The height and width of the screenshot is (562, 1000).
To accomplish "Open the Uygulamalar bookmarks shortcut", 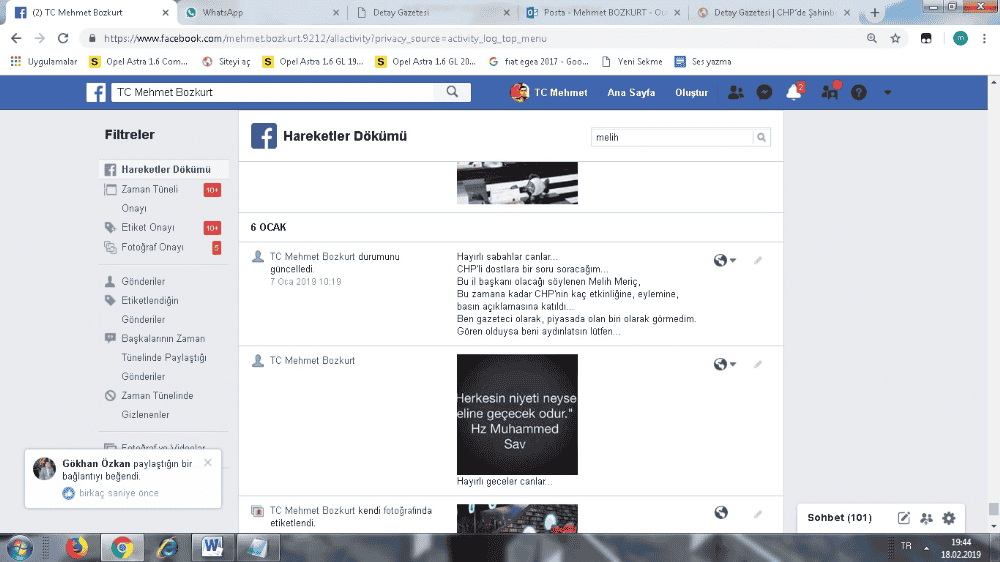I will pyautogui.click(x=44, y=62).
